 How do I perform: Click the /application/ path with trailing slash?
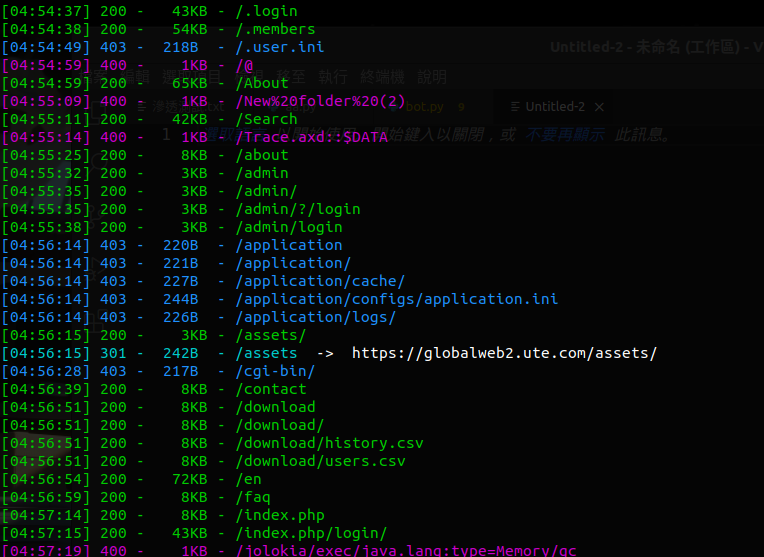click(293, 264)
